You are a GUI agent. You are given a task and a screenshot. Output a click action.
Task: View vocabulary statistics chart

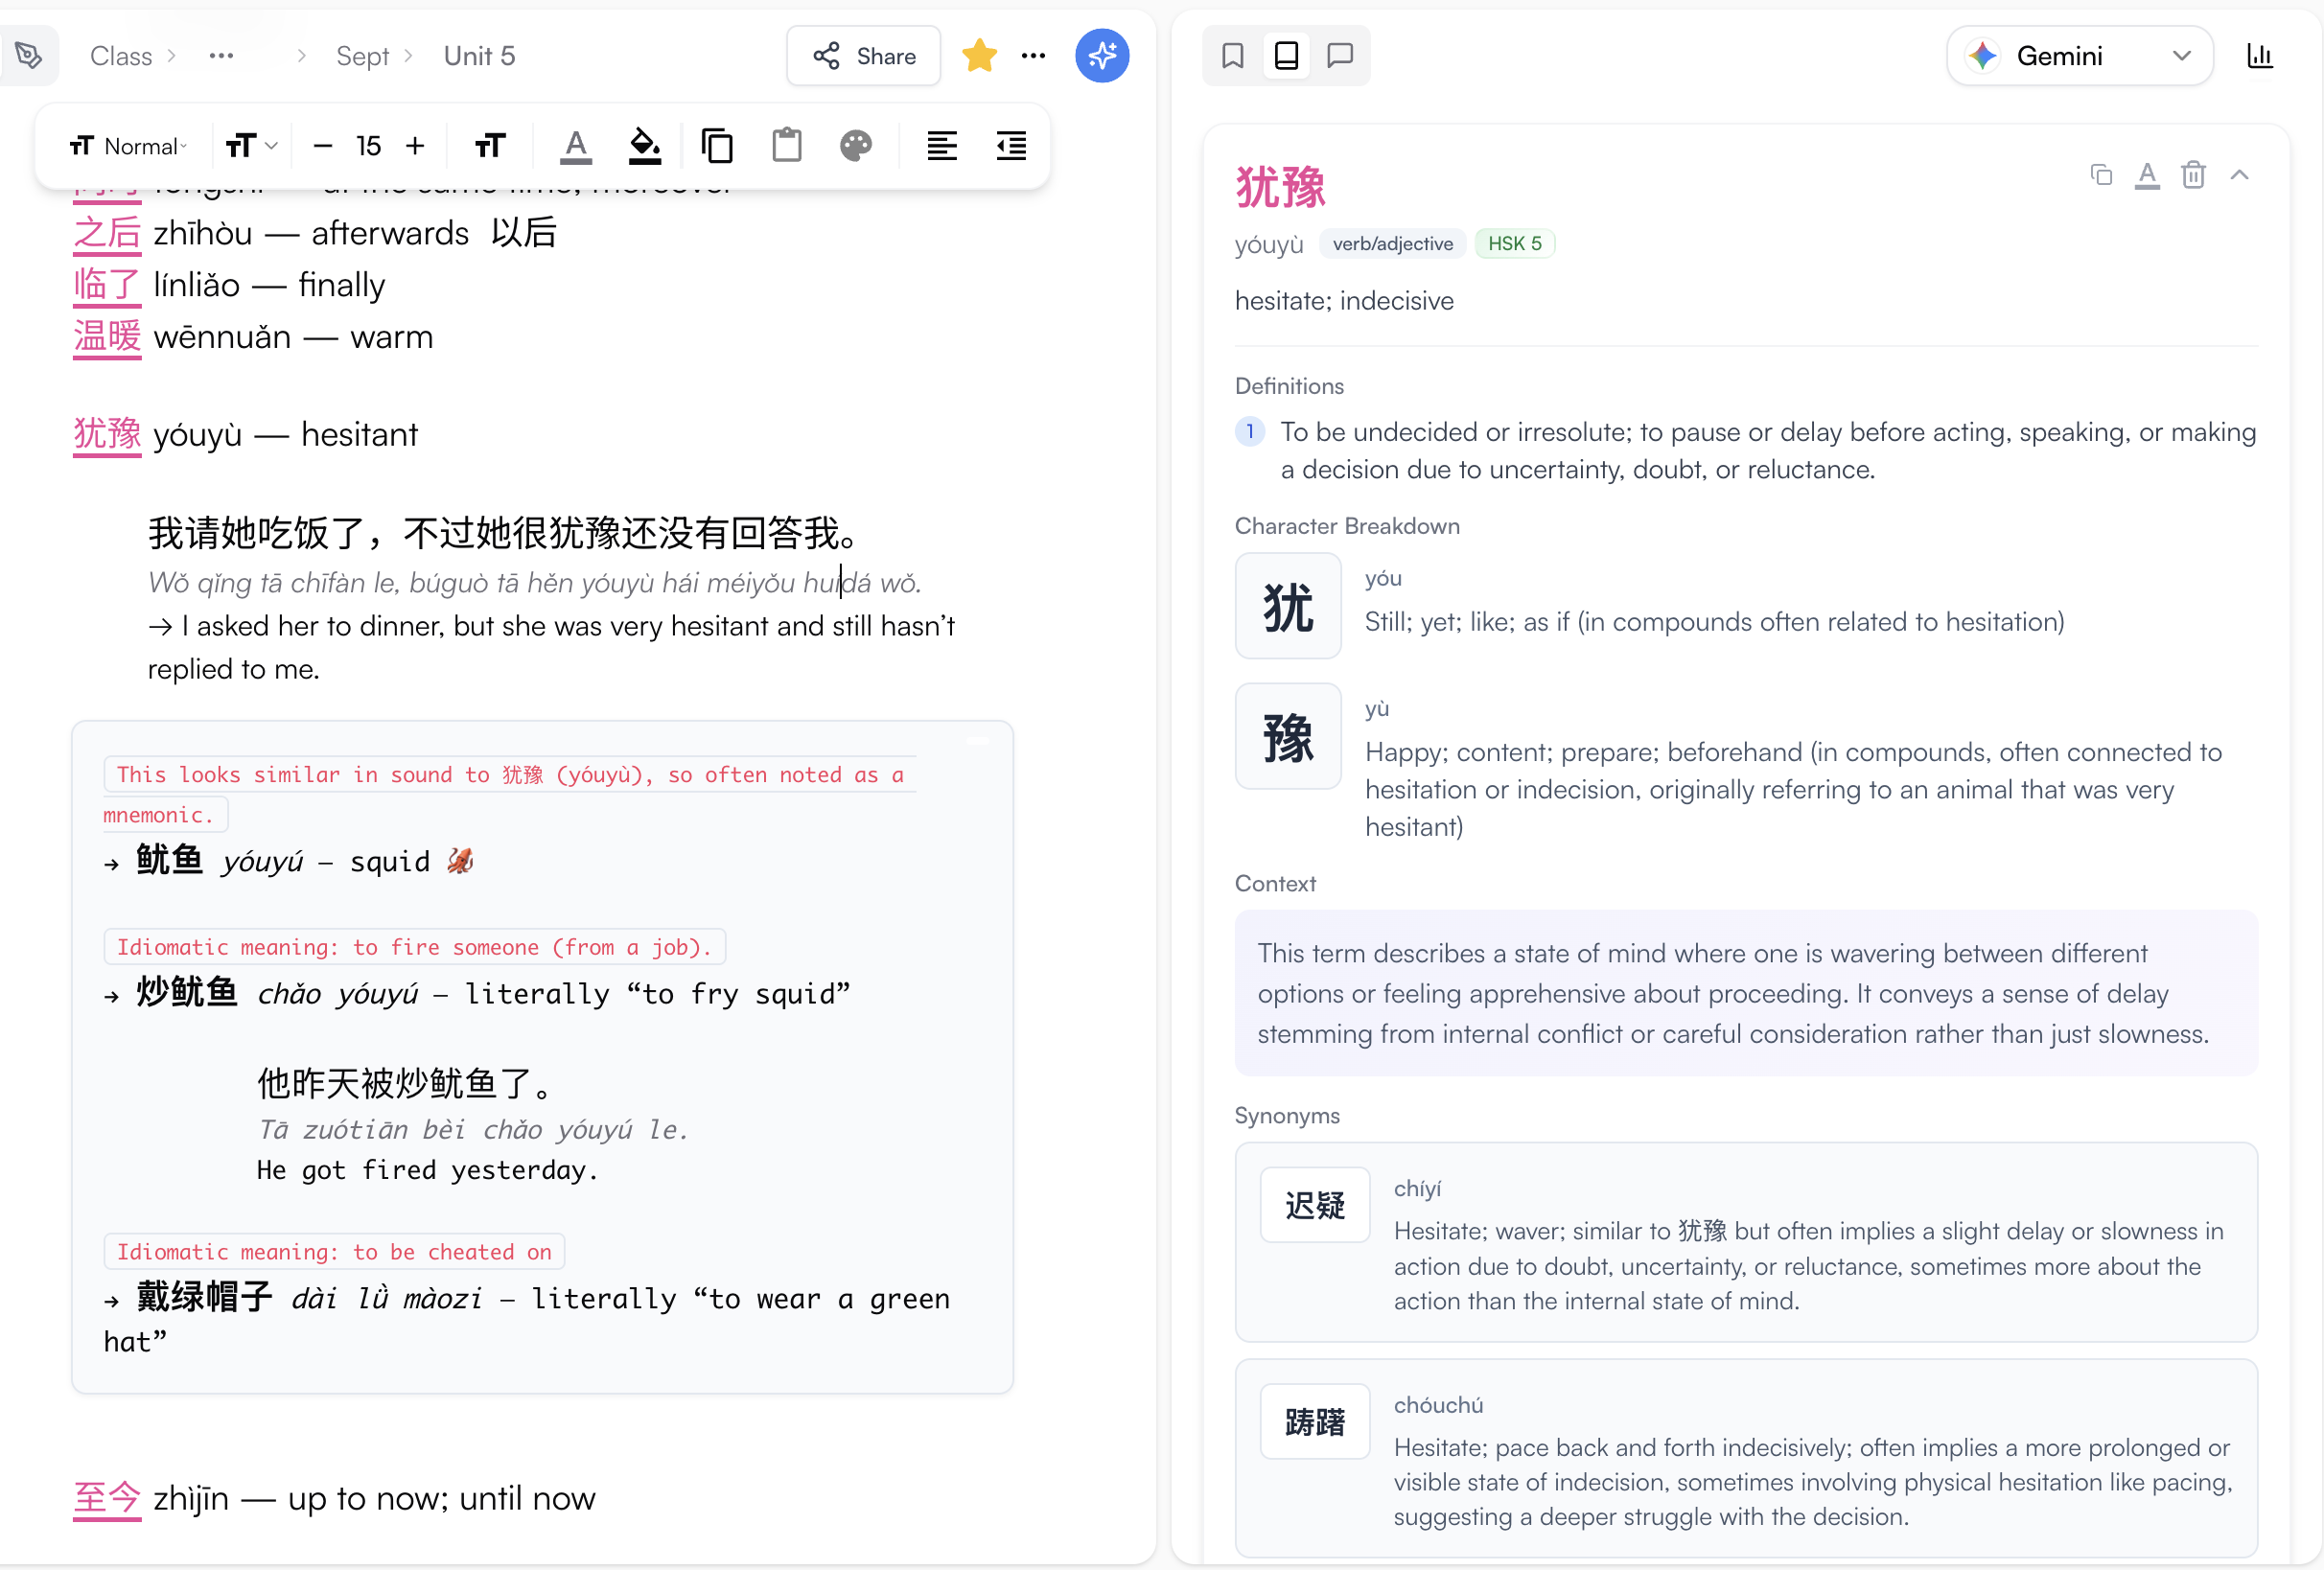click(x=2260, y=55)
